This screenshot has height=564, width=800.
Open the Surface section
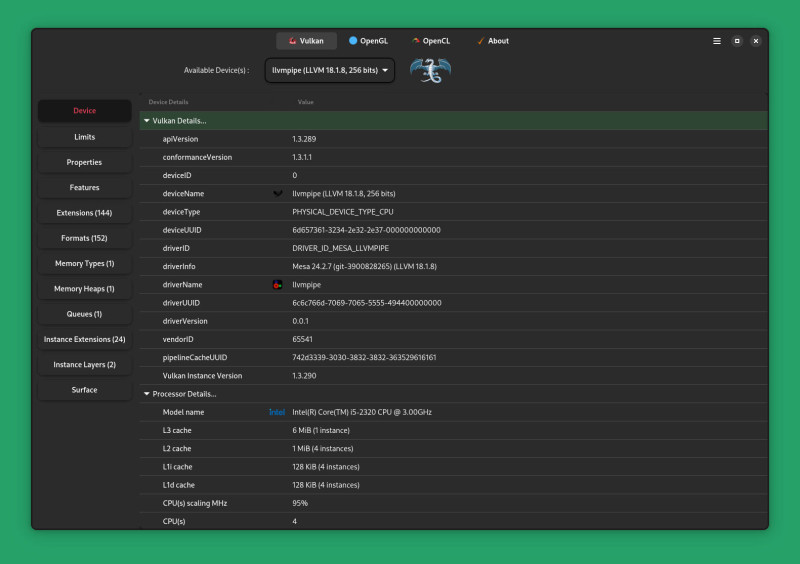85,390
